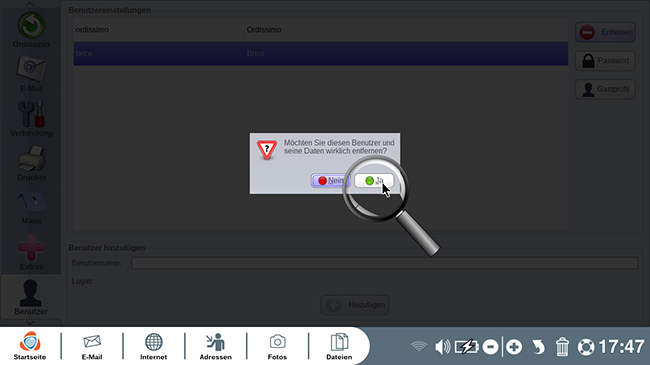Click the Wi-Fi signal icon
This screenshot has width=650, height=365.
419,346
